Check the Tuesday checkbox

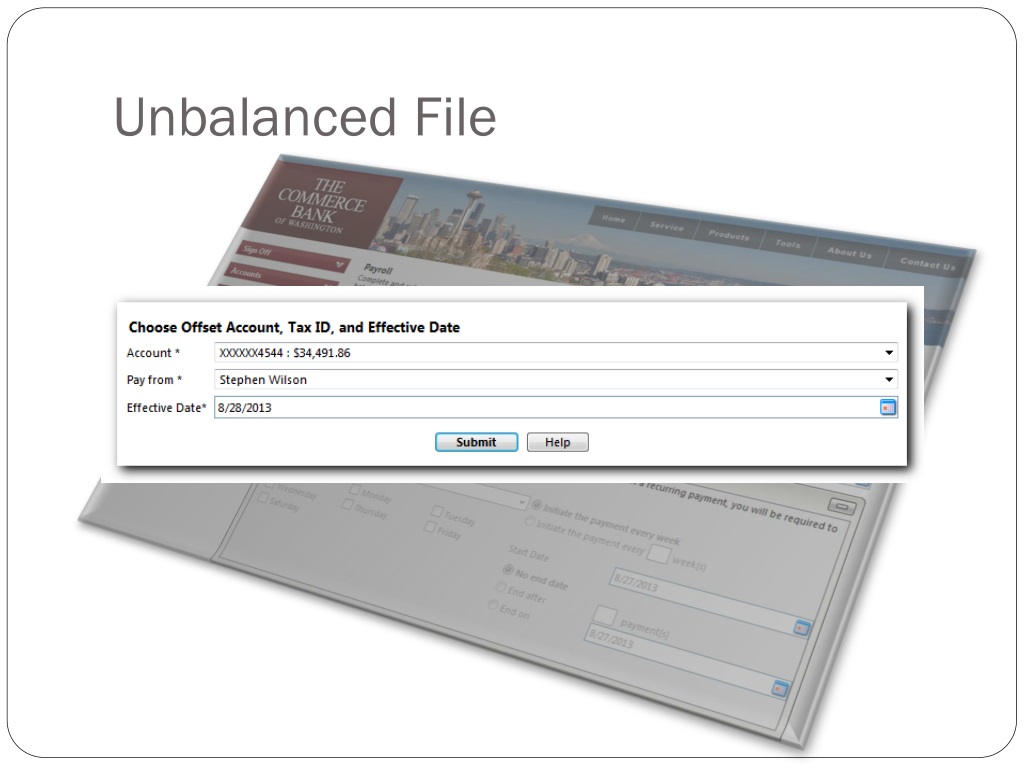pyautogui.click(x=437, y=511)
